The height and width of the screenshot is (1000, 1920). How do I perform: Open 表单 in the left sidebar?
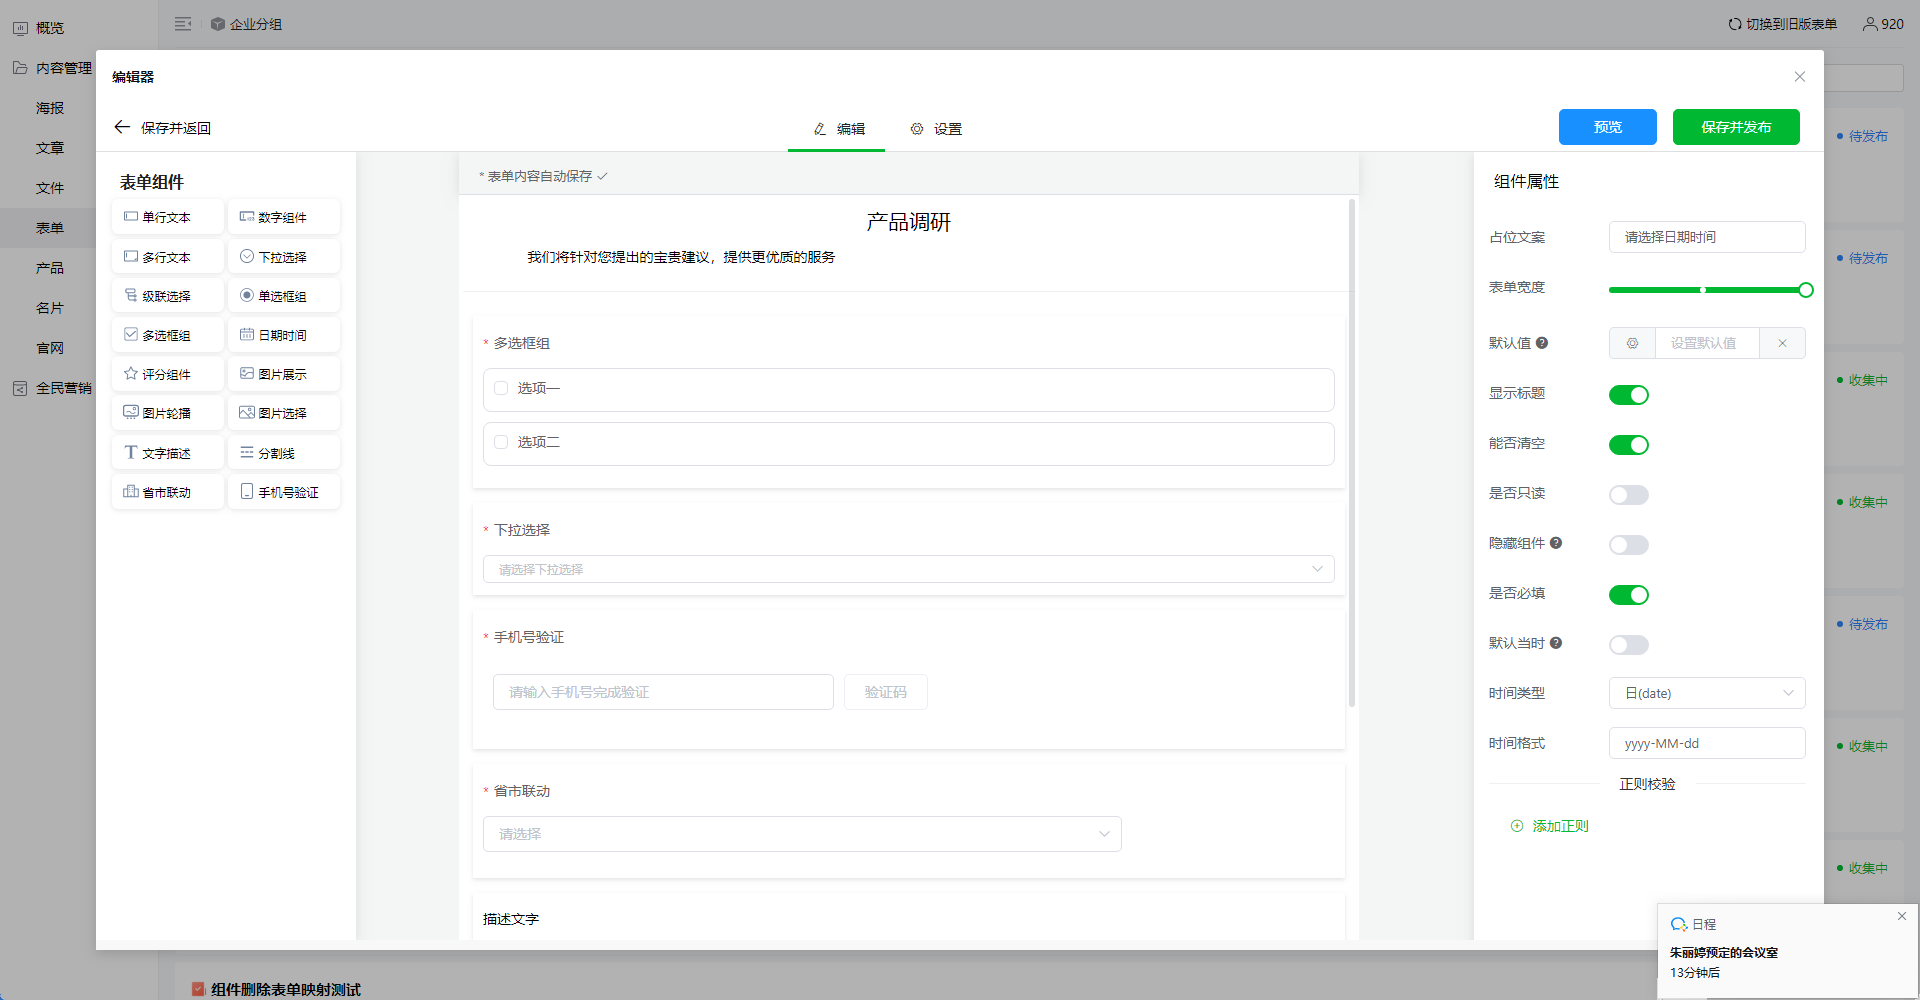50,228
